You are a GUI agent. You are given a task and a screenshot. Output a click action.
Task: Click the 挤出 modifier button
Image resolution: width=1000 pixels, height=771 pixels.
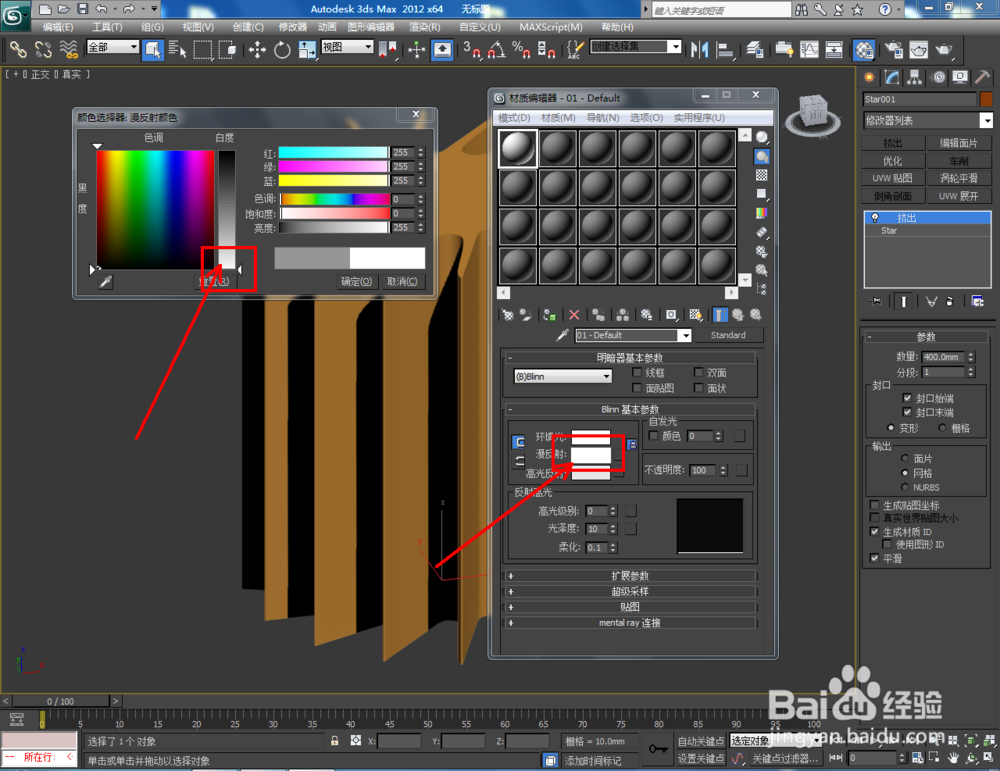[x=893, y=143]
